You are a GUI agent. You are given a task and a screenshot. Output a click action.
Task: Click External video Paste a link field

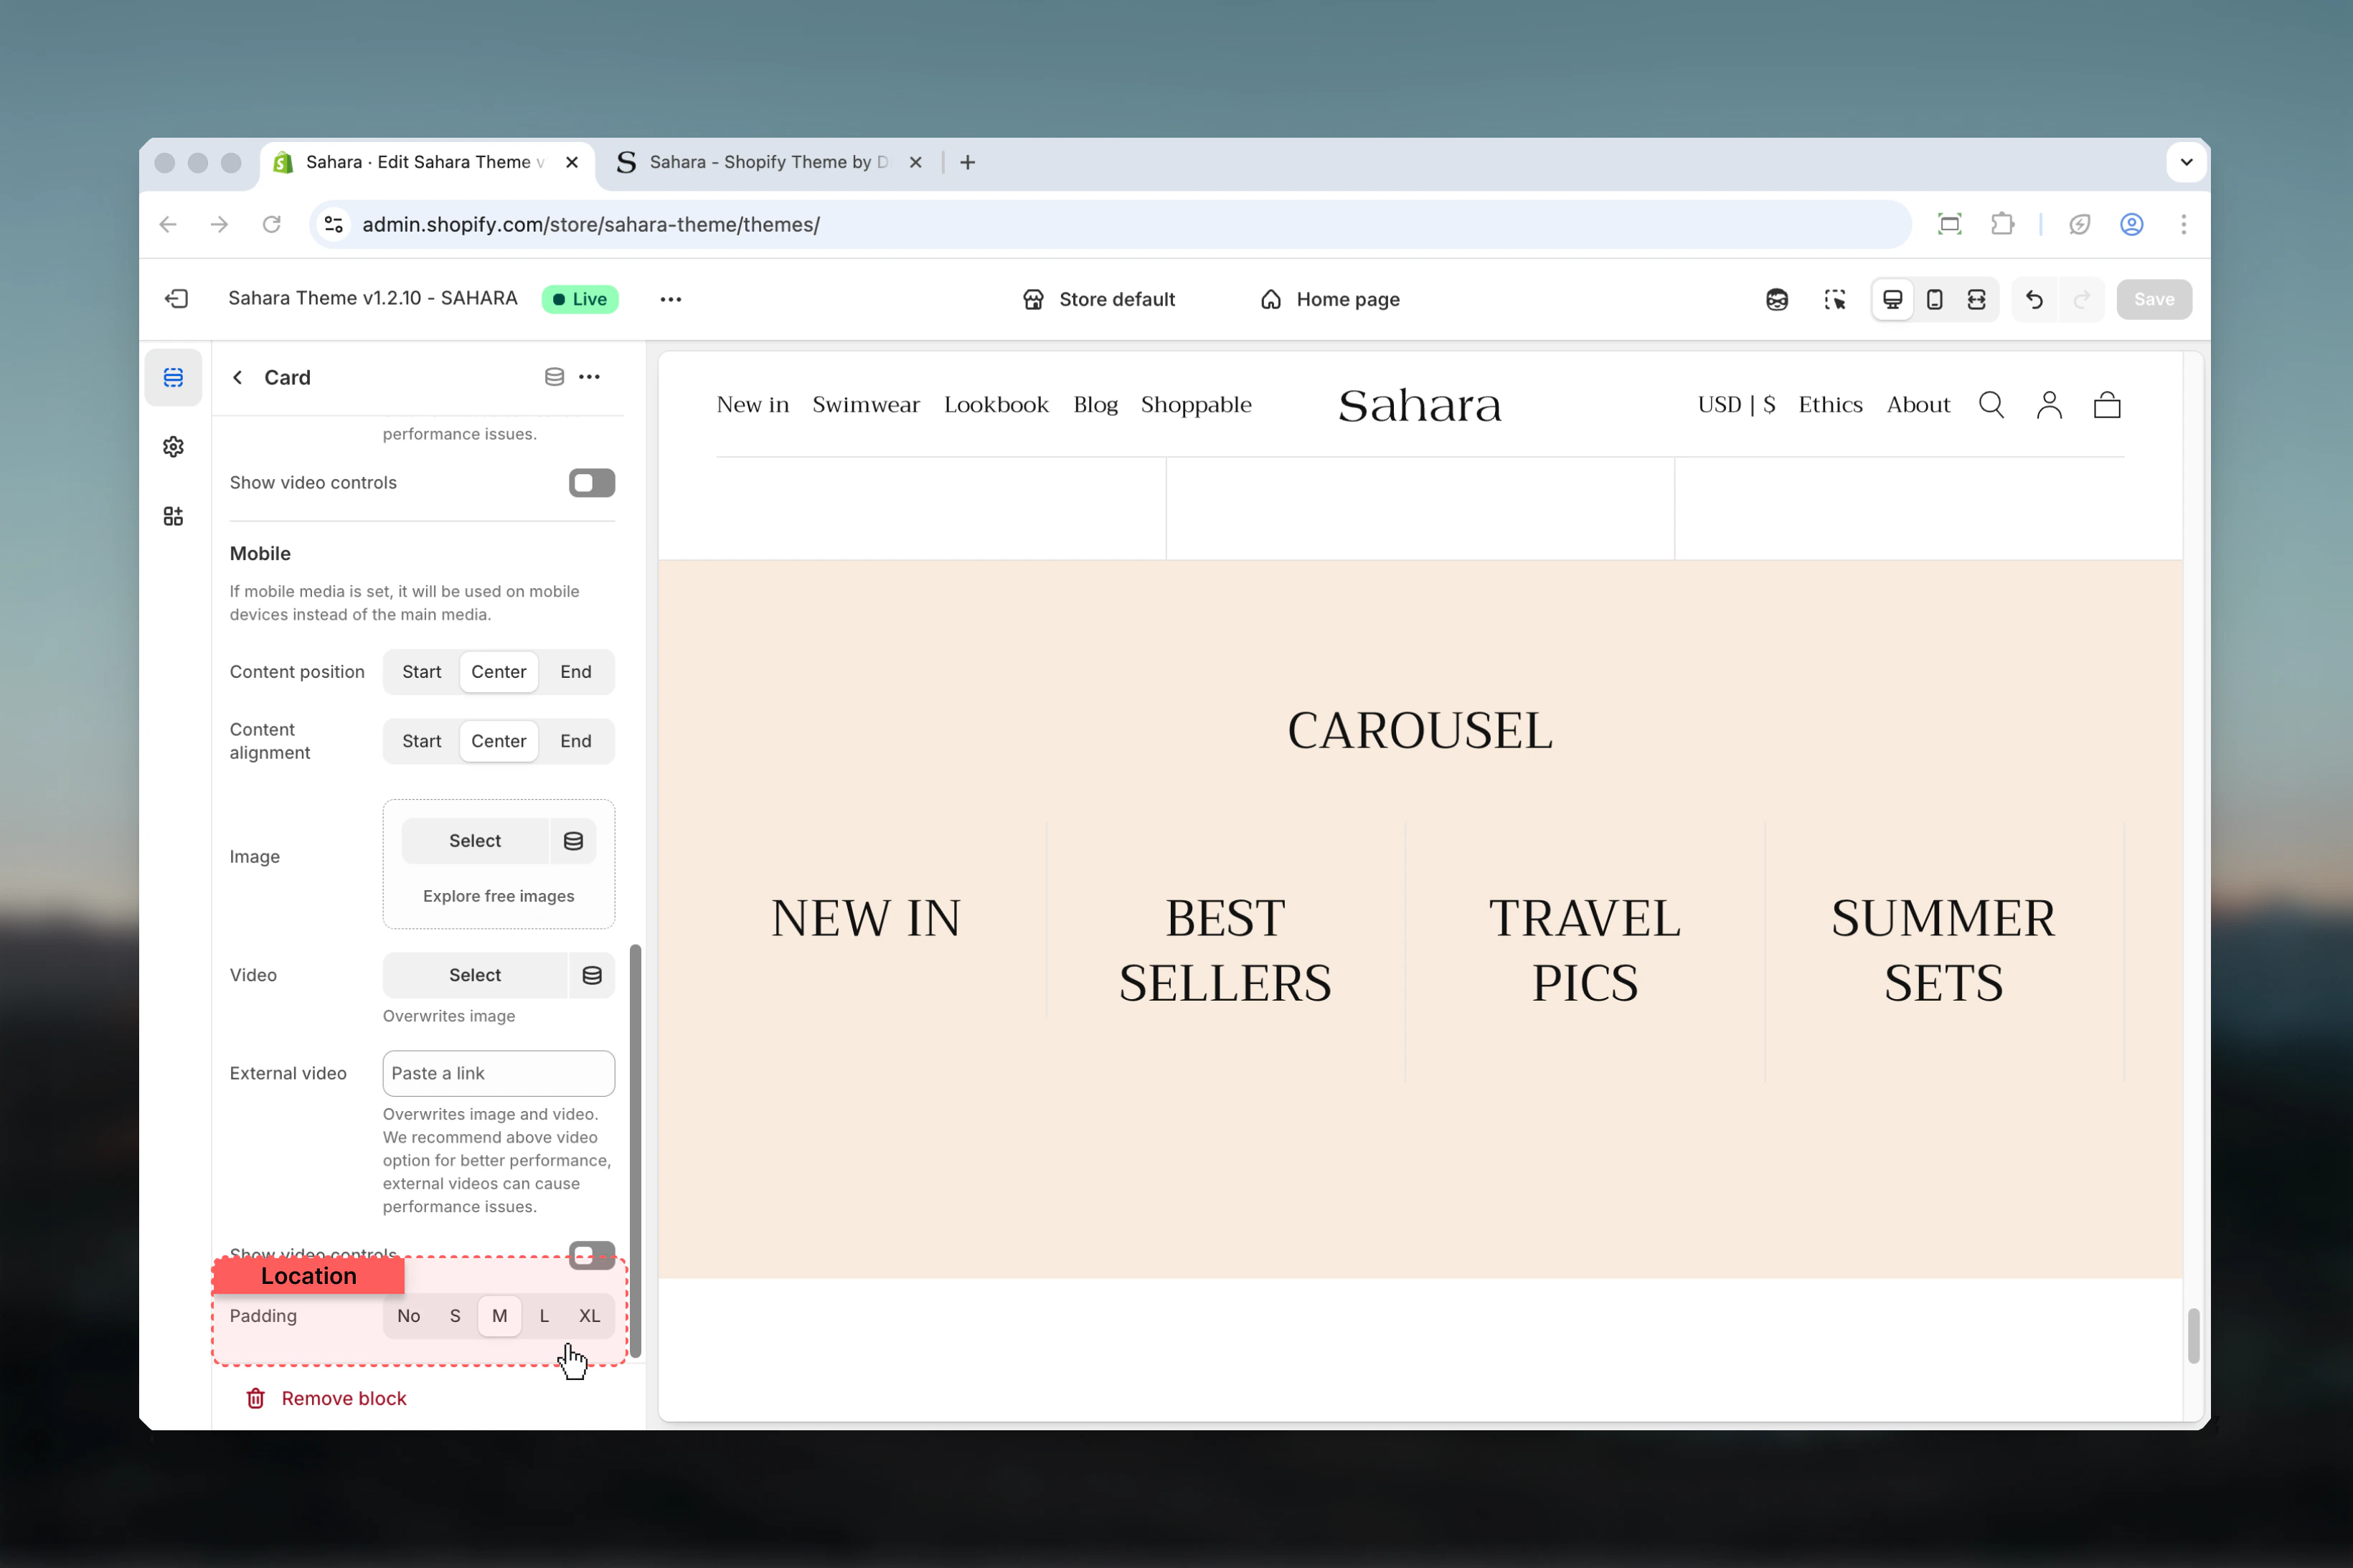click(x=499, y=1073)
